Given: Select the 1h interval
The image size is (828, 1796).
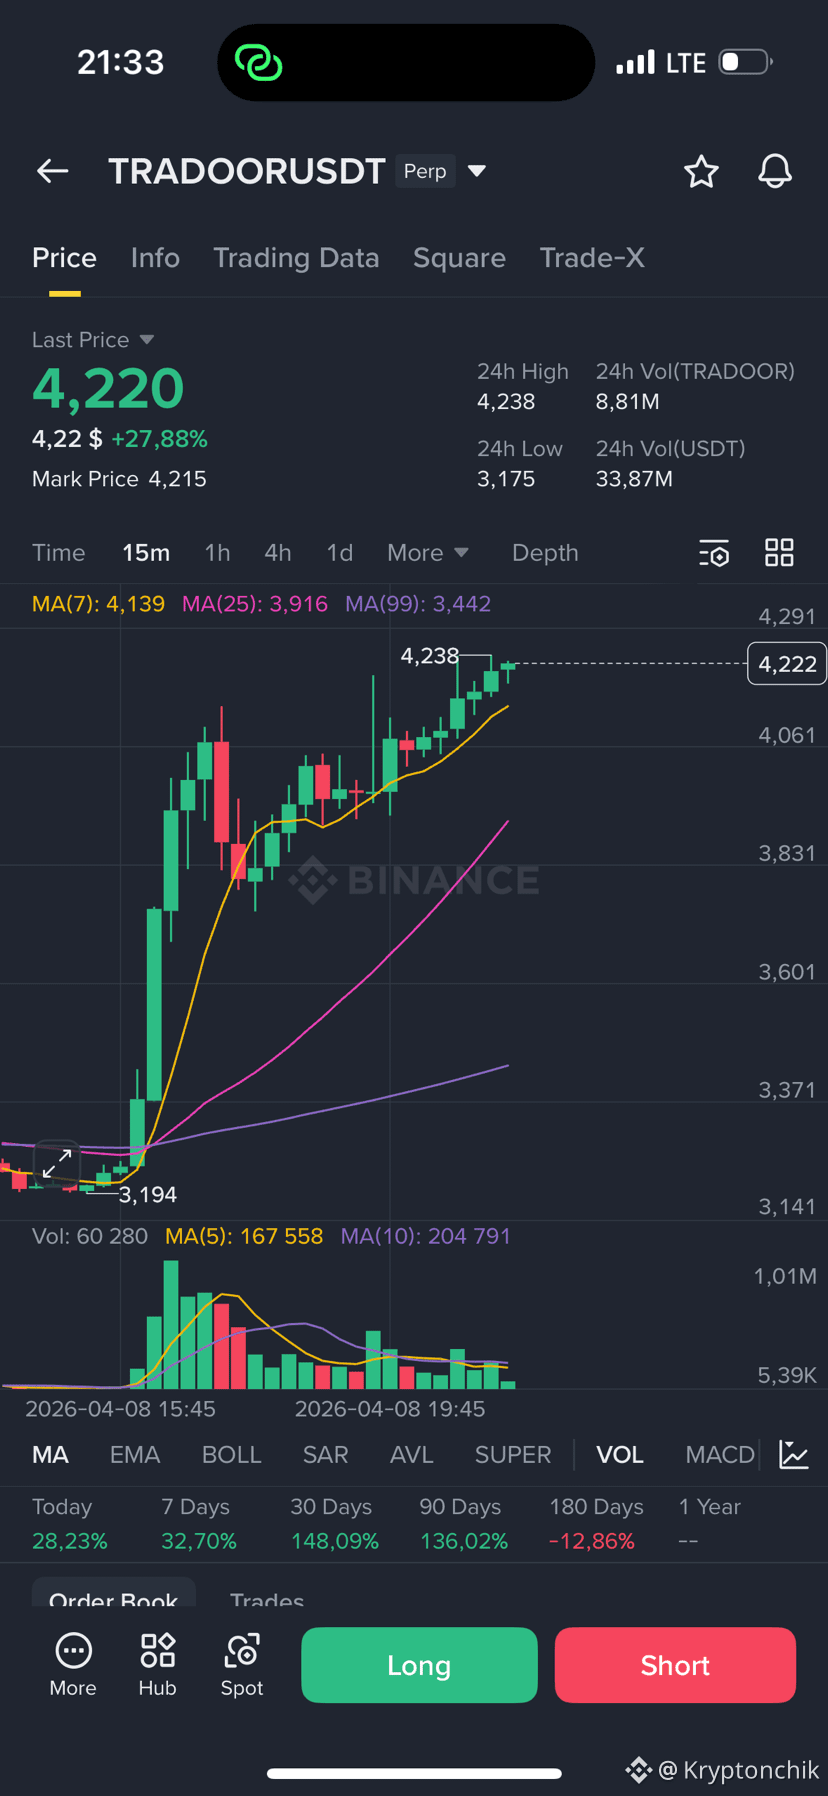Looking at the screenshot, I should tap(217, 553).
